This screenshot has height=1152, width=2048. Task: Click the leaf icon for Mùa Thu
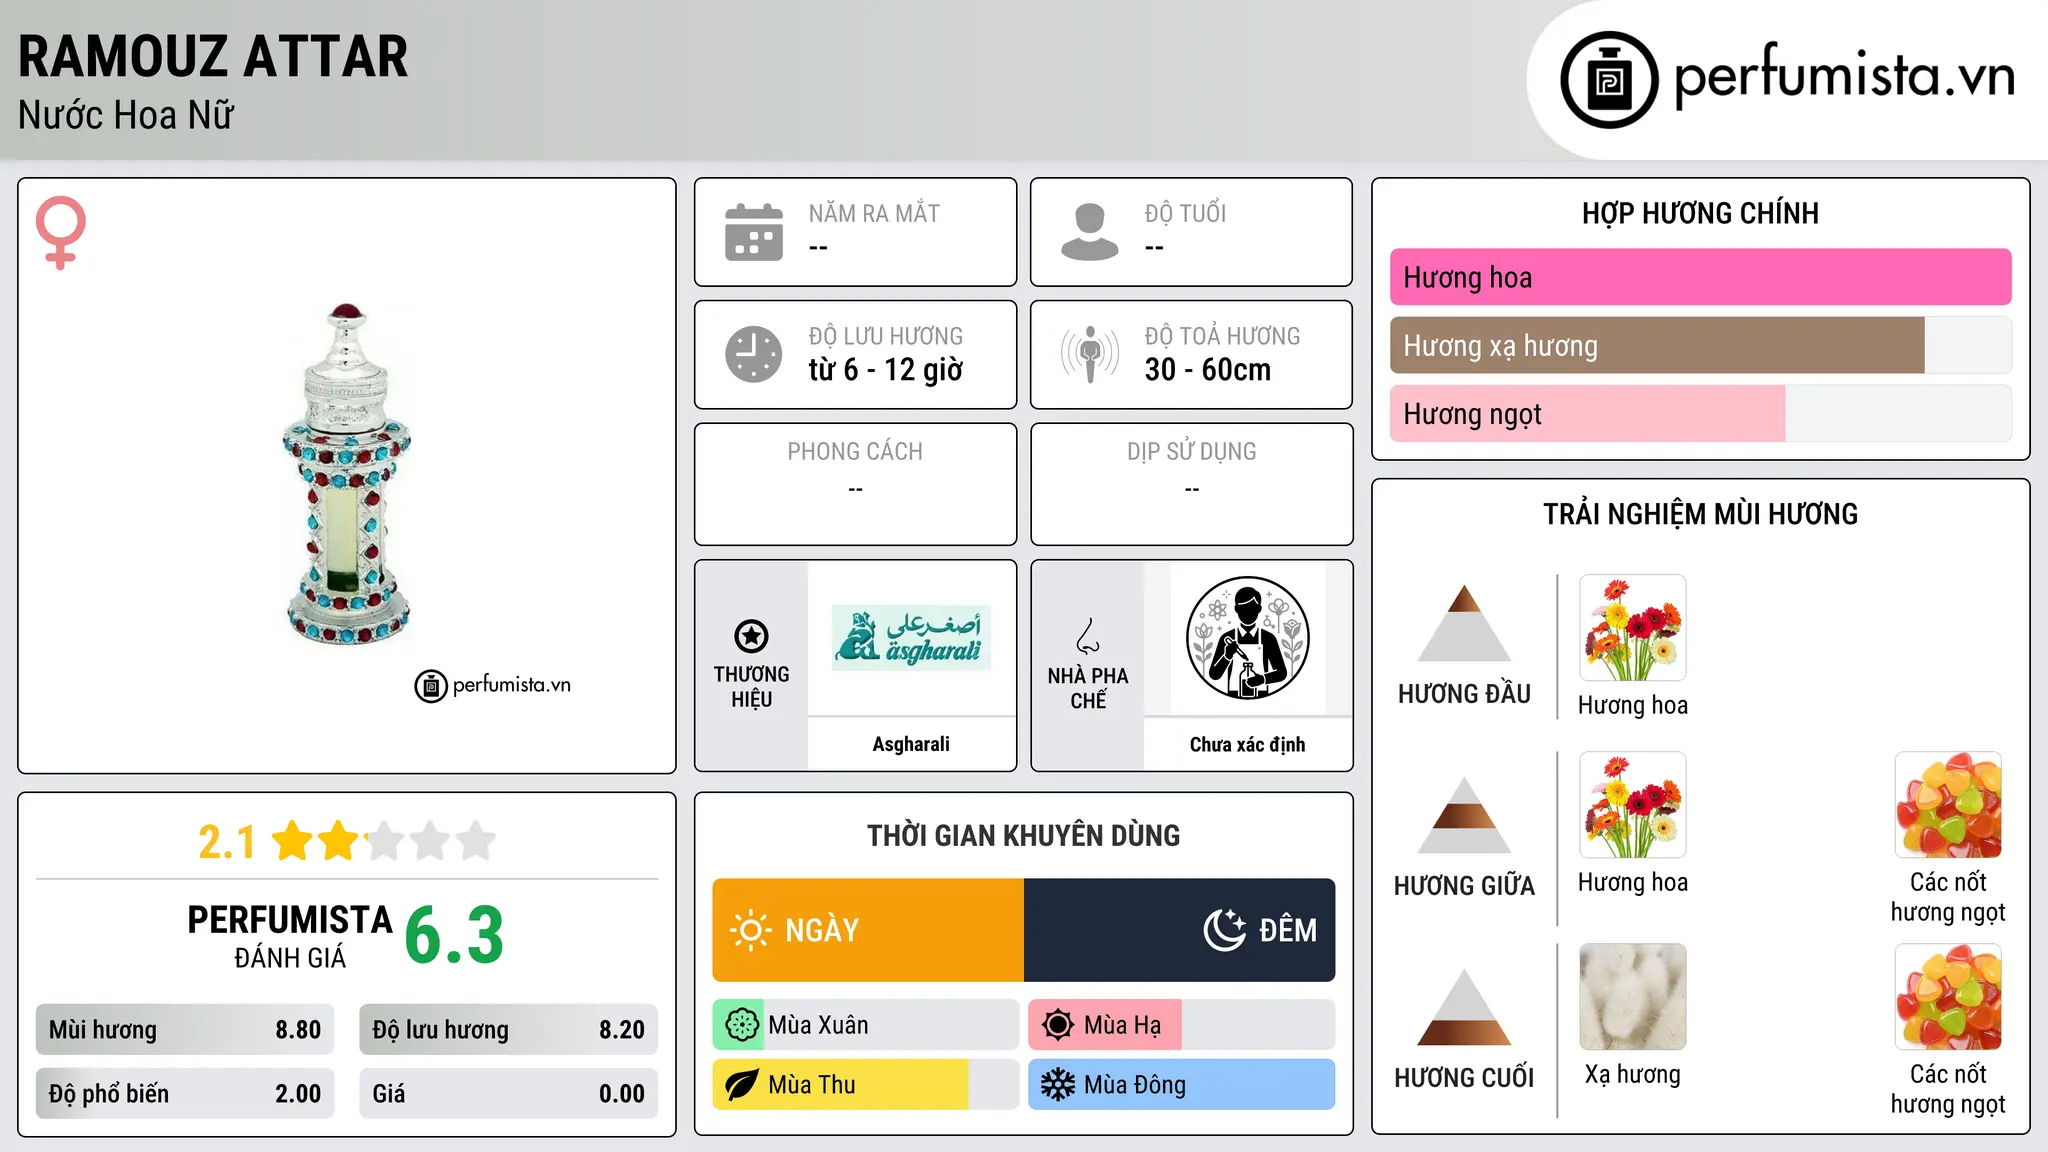(x=741, y=1085)
